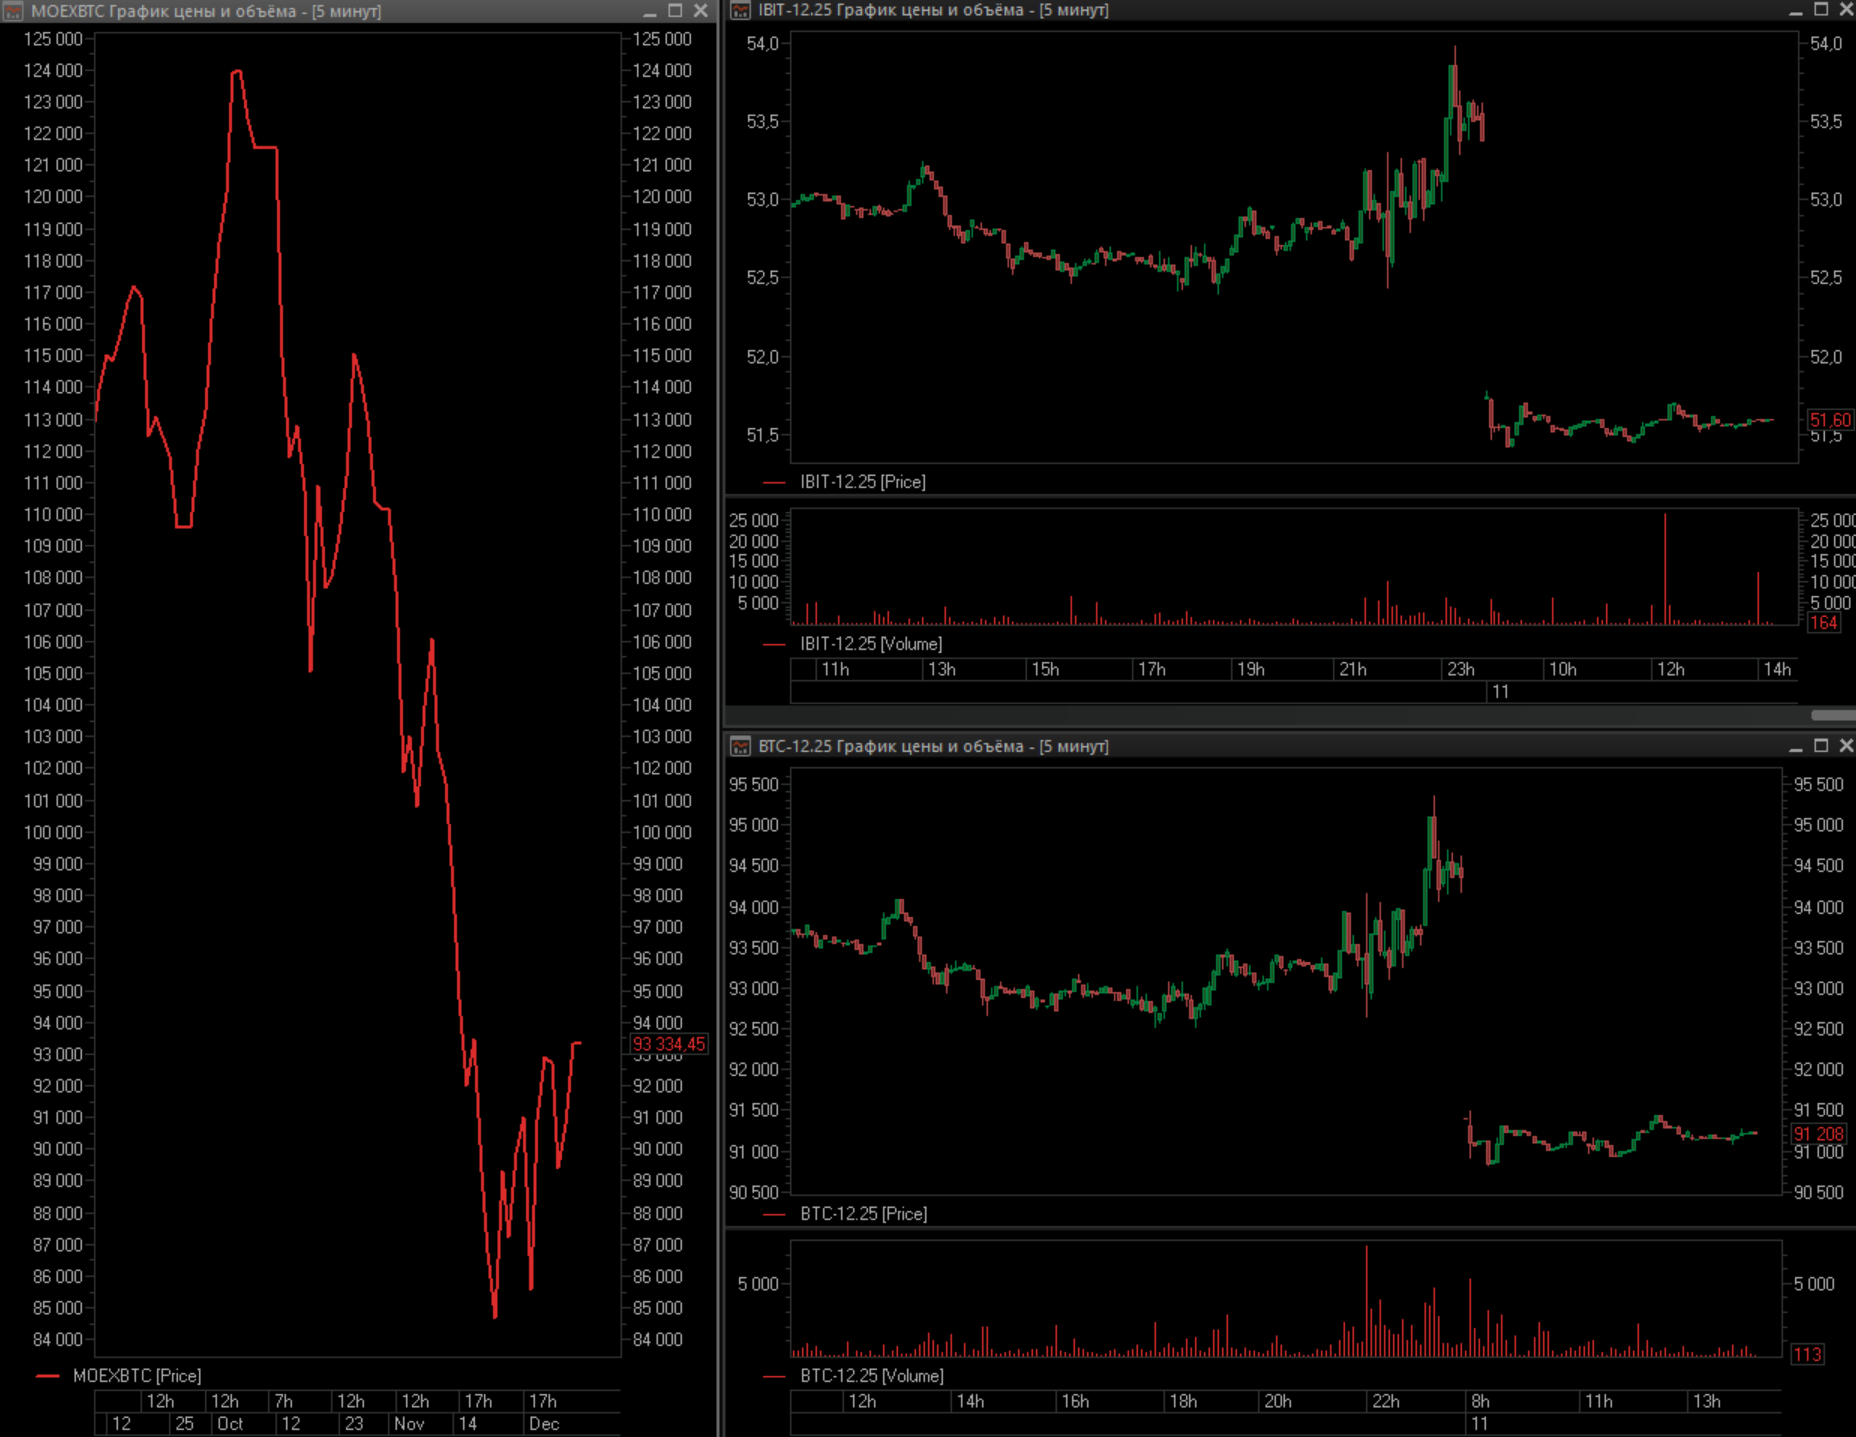
Task: Maximize the BTC-12.25 chart window
Action: tap(1820, 746)
